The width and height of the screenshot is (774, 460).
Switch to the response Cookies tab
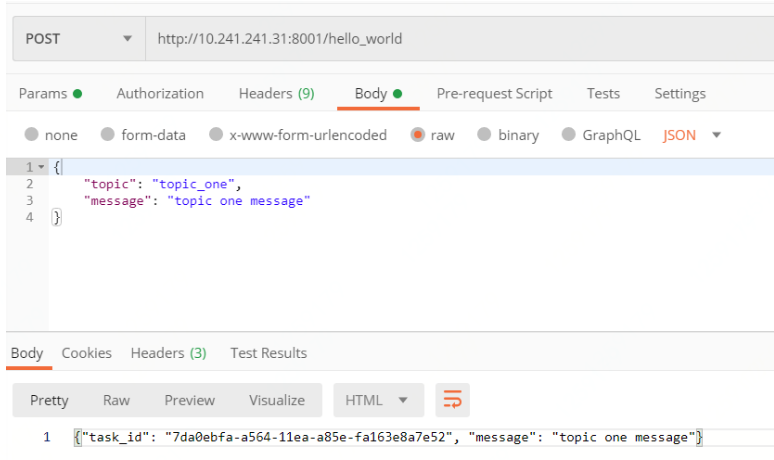[86, 353]
